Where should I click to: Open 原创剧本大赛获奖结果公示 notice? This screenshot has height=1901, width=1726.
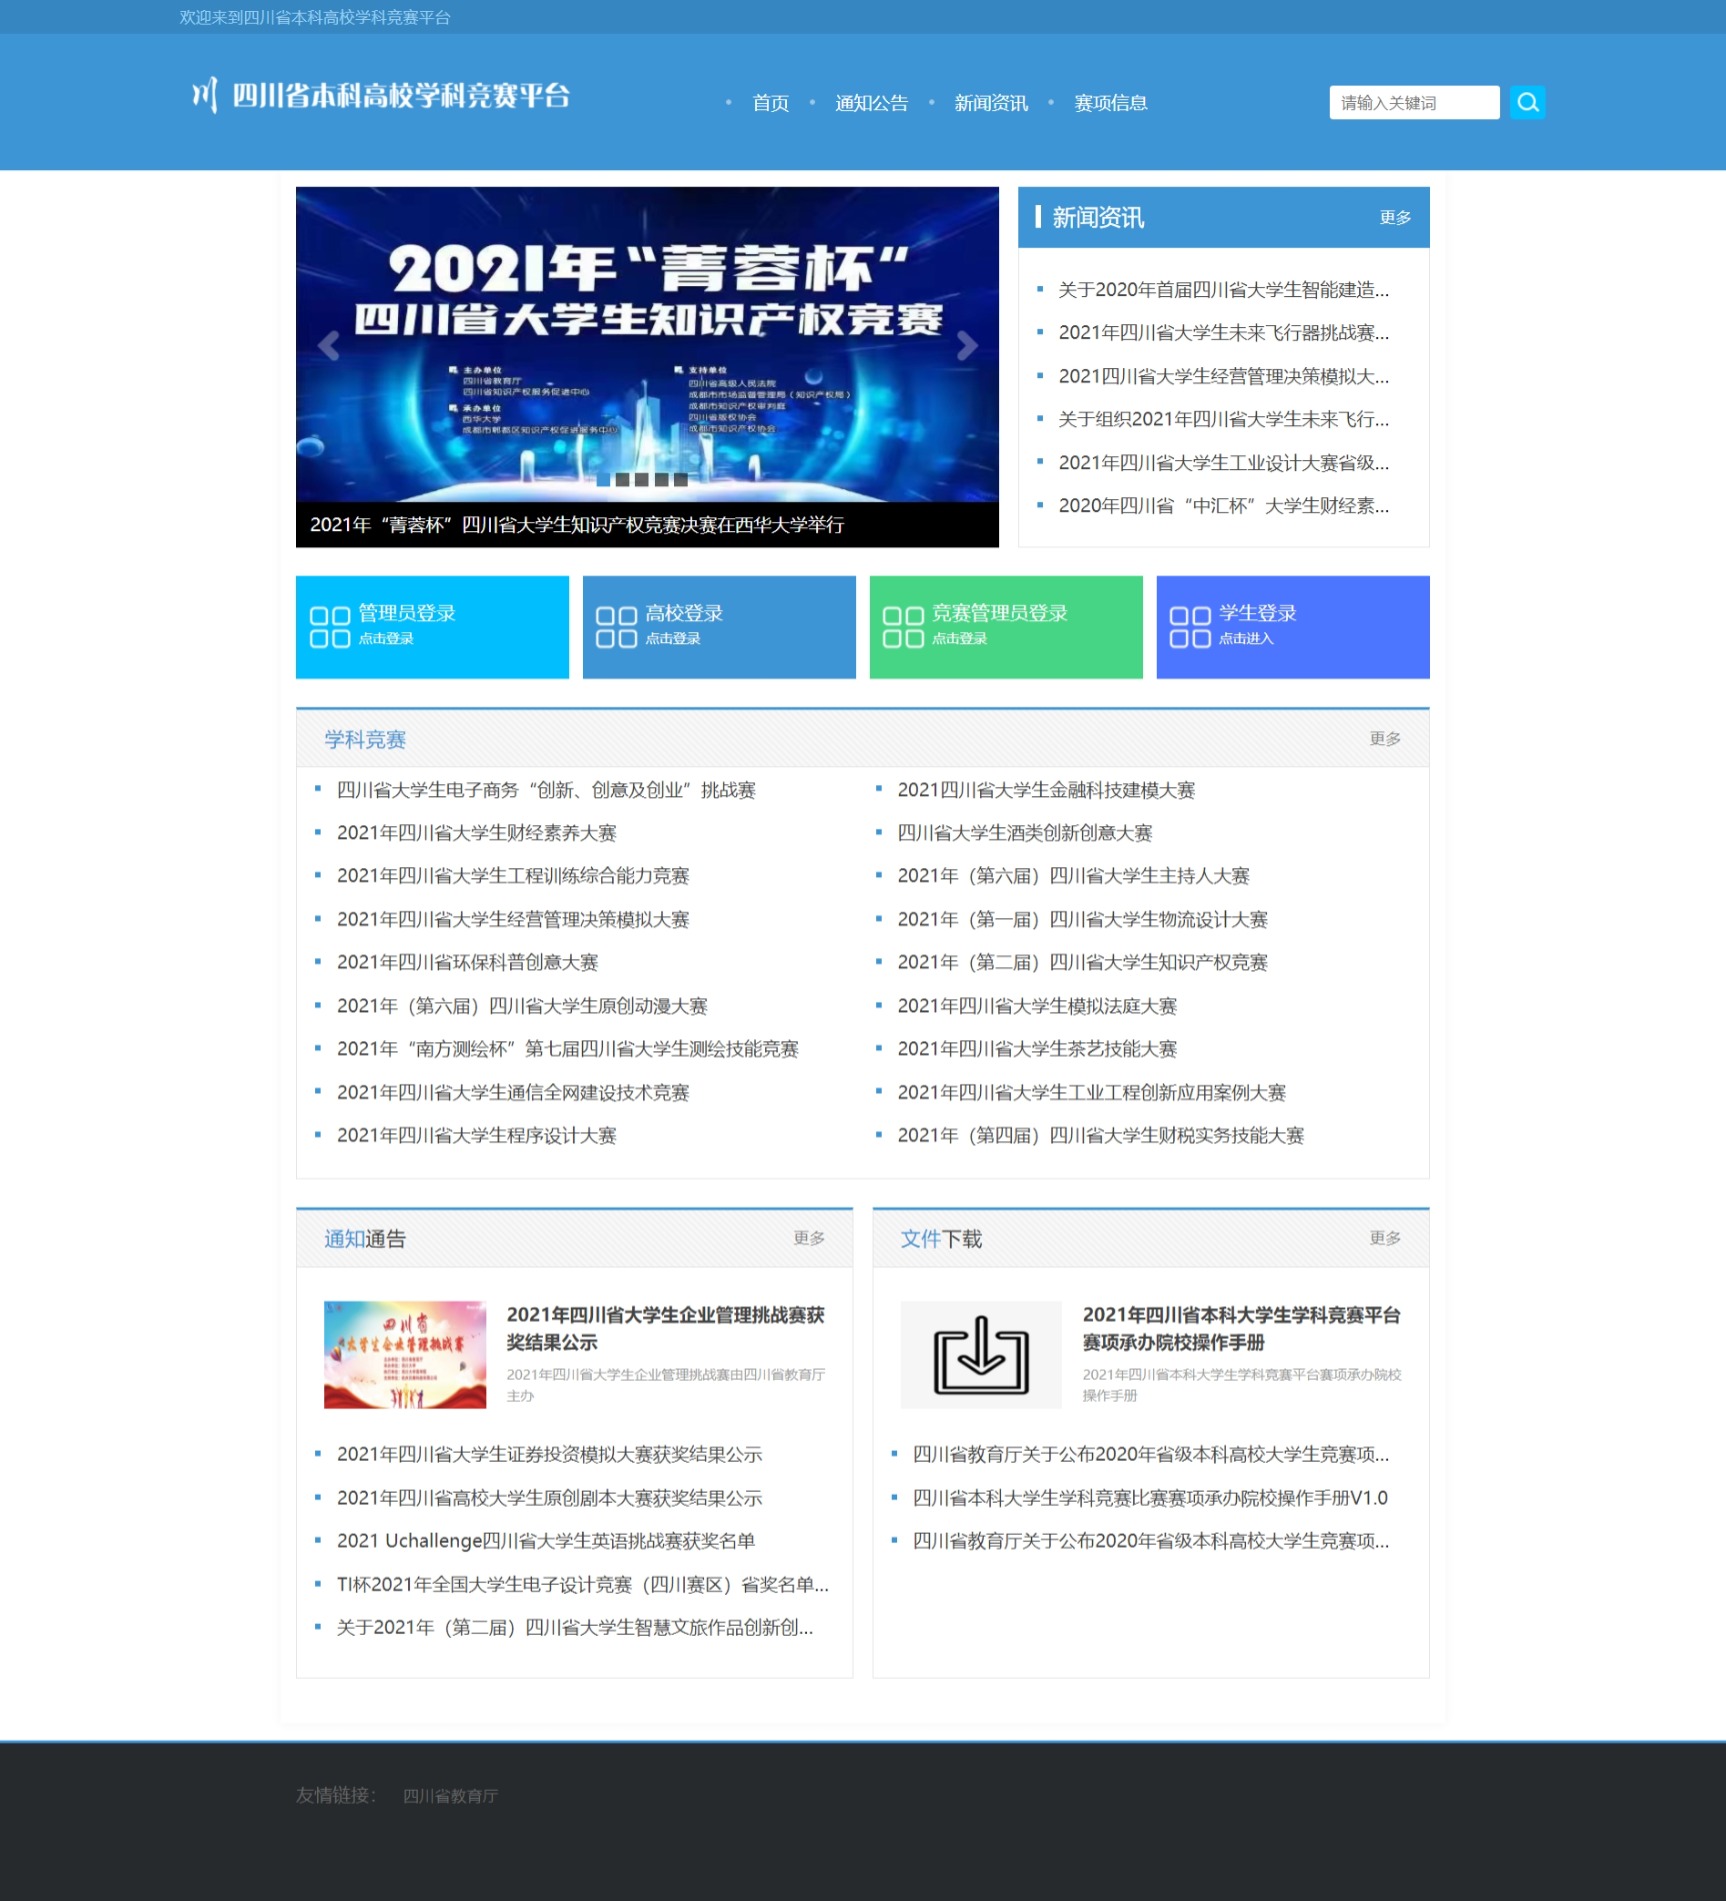coord(549,1498)
